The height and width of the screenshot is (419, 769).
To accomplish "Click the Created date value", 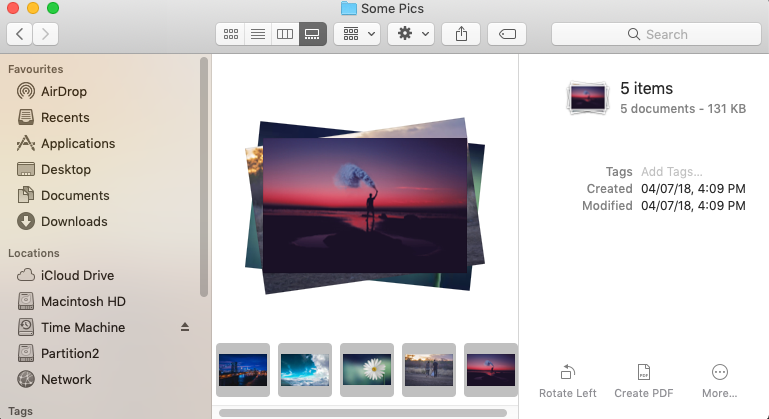I will (693, 189).
